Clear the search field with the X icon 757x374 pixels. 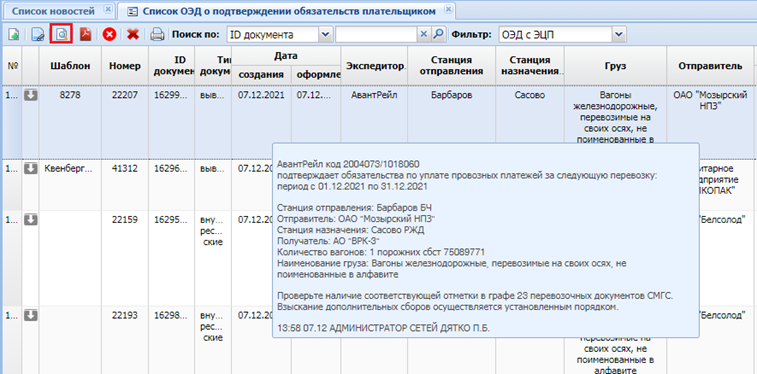click(x=423, y=34)
